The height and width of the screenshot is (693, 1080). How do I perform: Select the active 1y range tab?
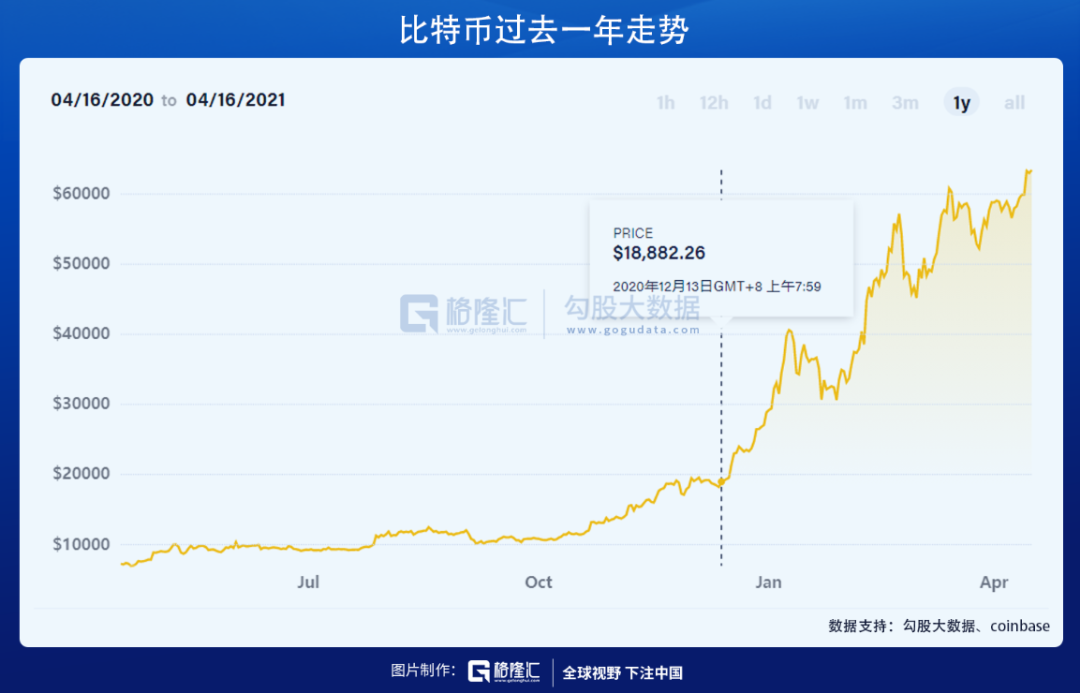click(x=962, y=103)
